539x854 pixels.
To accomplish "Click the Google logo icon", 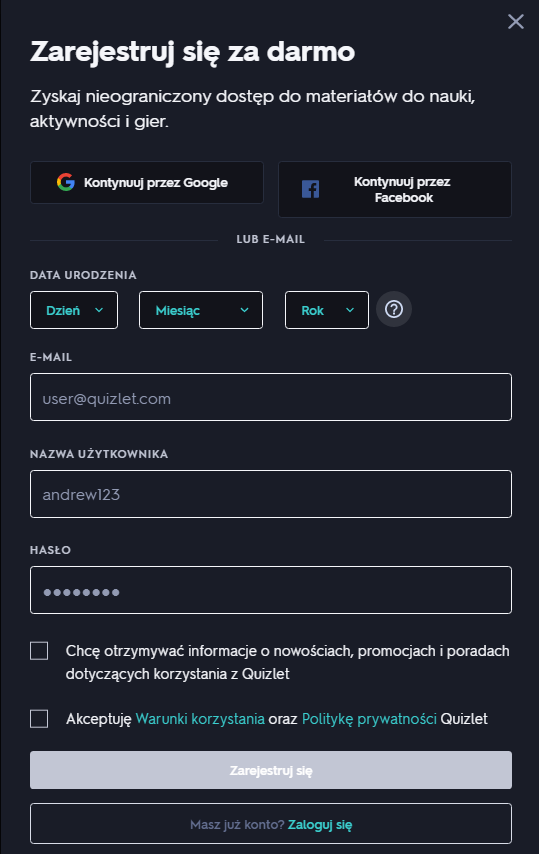I will point(66,182).
